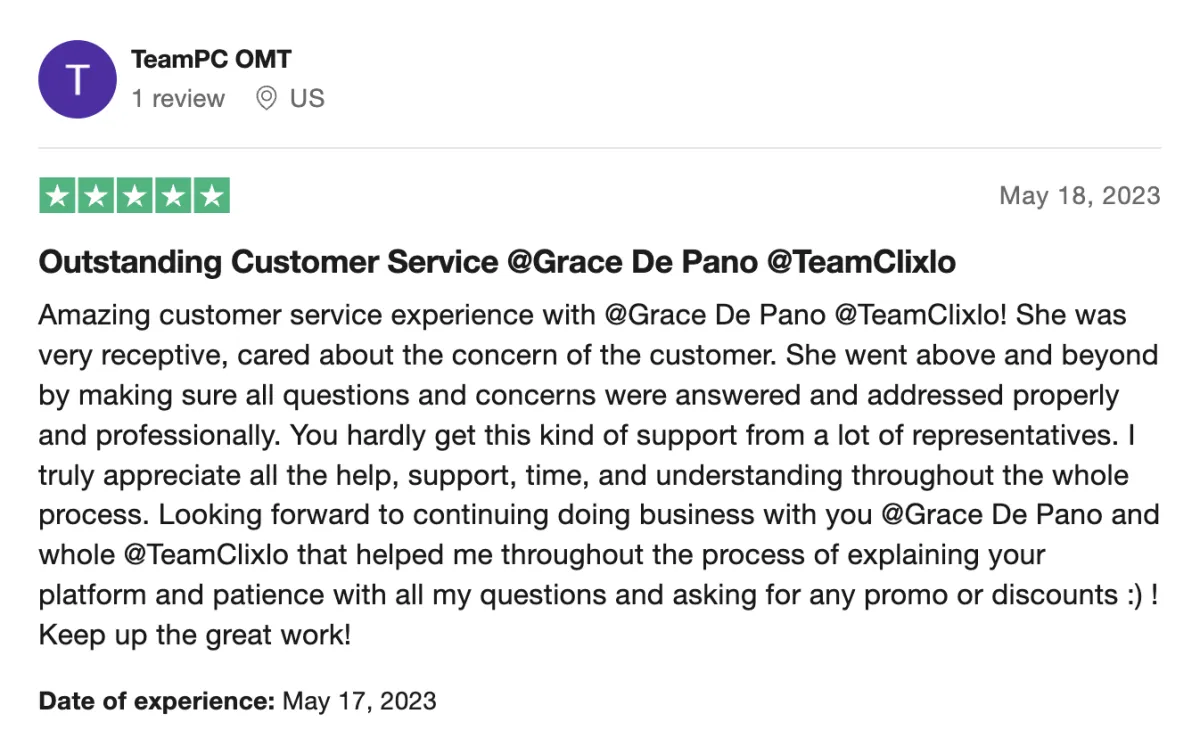Open the "1 review" count link
The width and height of the screenshot is (1200, 738).
(178, 98)
